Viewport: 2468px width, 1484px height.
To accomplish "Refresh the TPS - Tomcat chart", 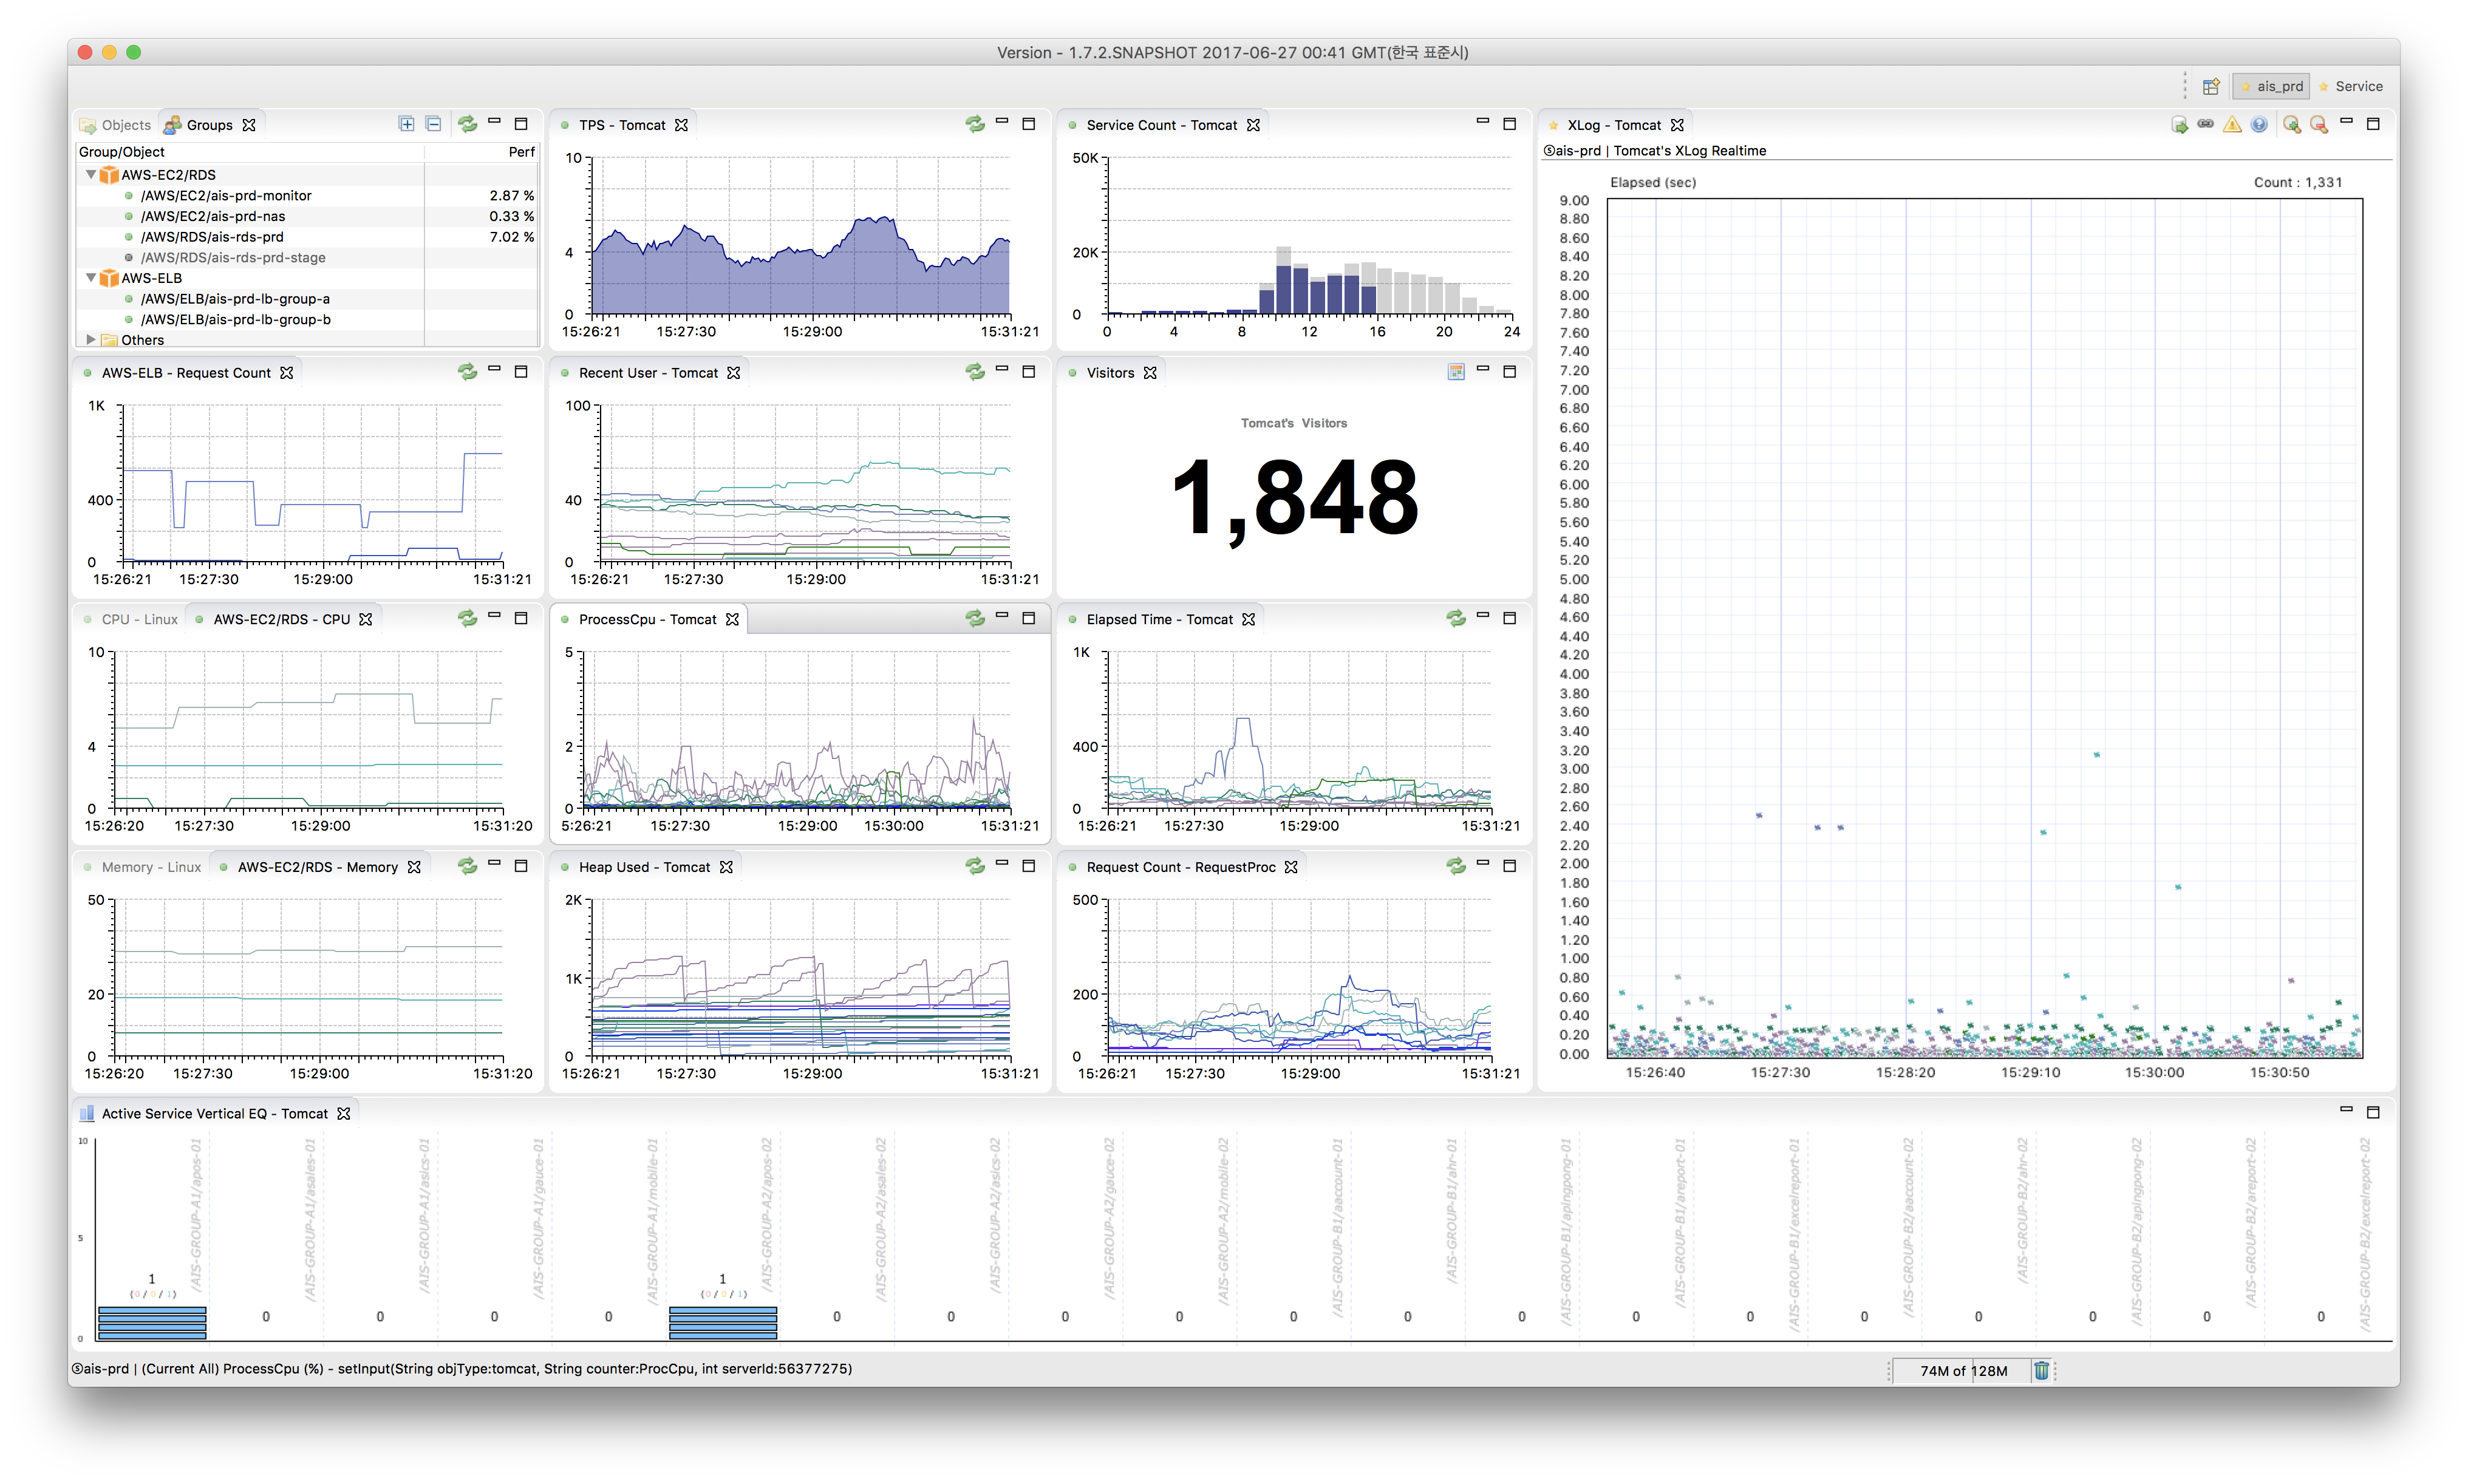I will [x=974, y=124].
